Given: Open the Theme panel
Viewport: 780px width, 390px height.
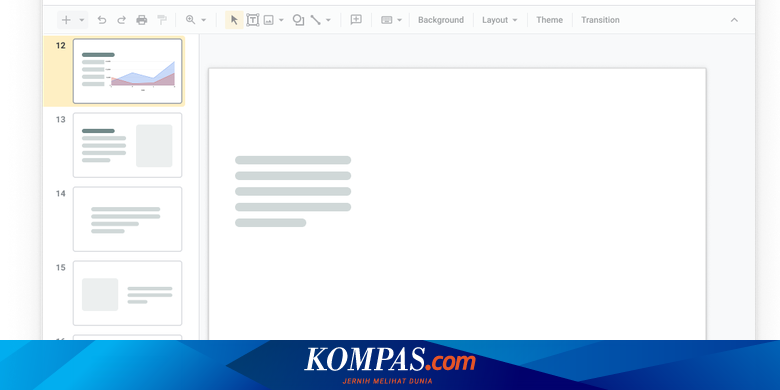Looking at the screenshot, I should pyautogui.click(x=550, y=20).
